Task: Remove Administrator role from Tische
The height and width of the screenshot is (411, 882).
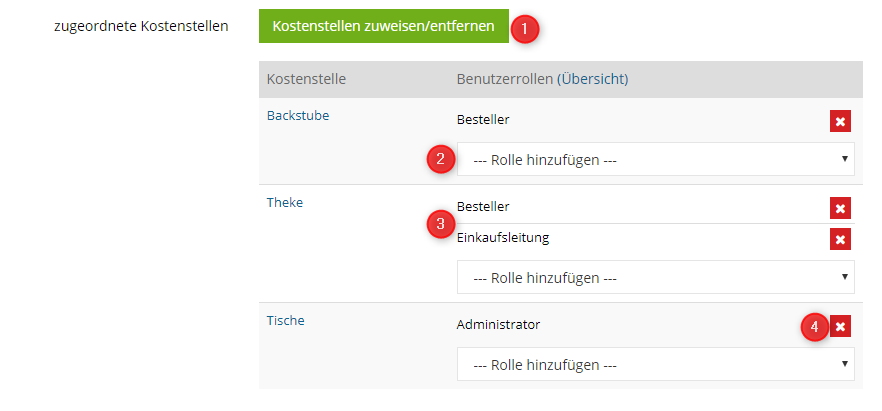Action: [840, 326]
